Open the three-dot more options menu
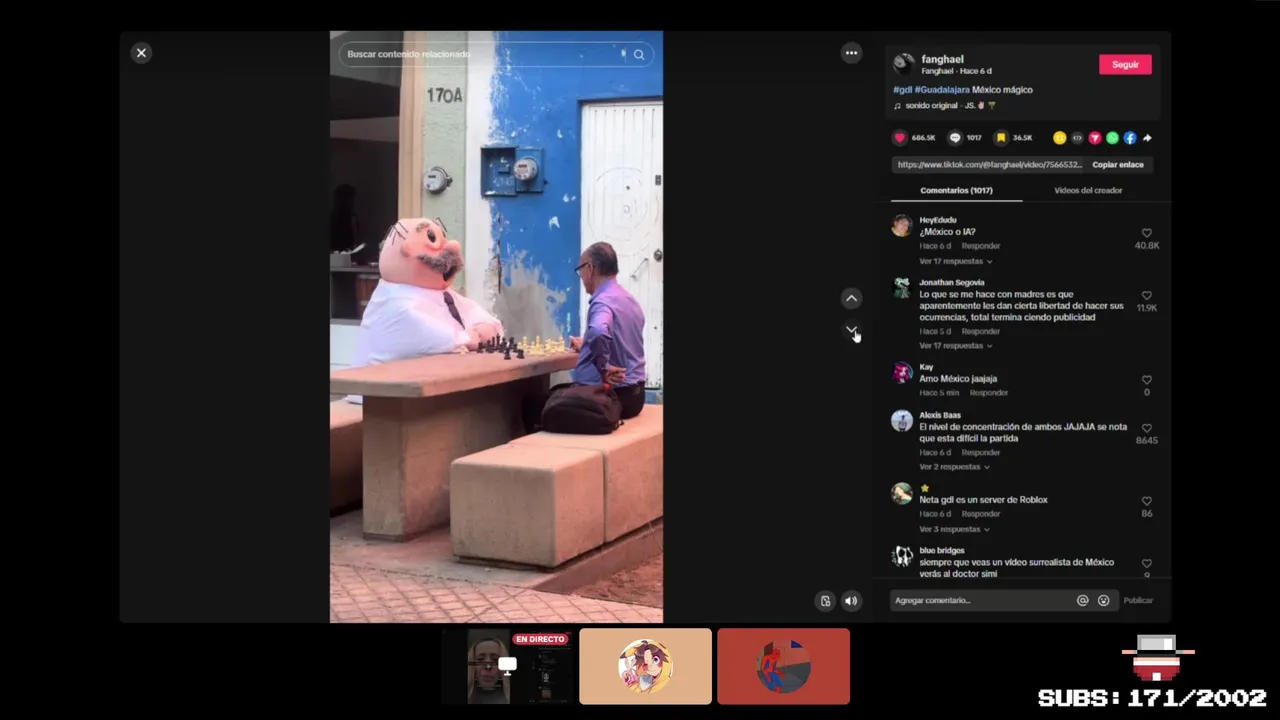The height and width of the screenshot is (720, 1280). point(851,53)
